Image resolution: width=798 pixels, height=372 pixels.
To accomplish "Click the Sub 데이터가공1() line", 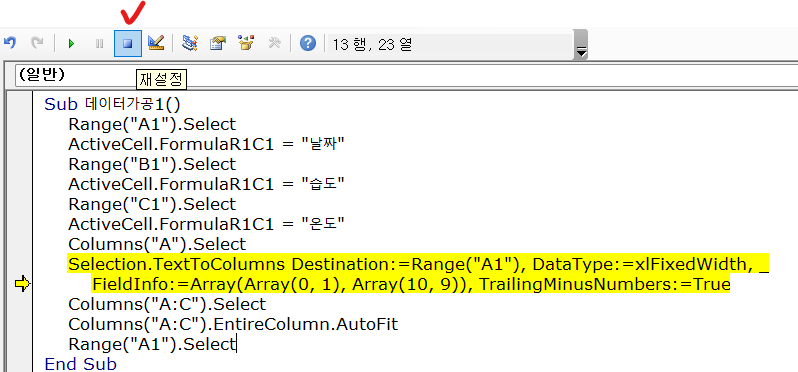I will (112, 104).
